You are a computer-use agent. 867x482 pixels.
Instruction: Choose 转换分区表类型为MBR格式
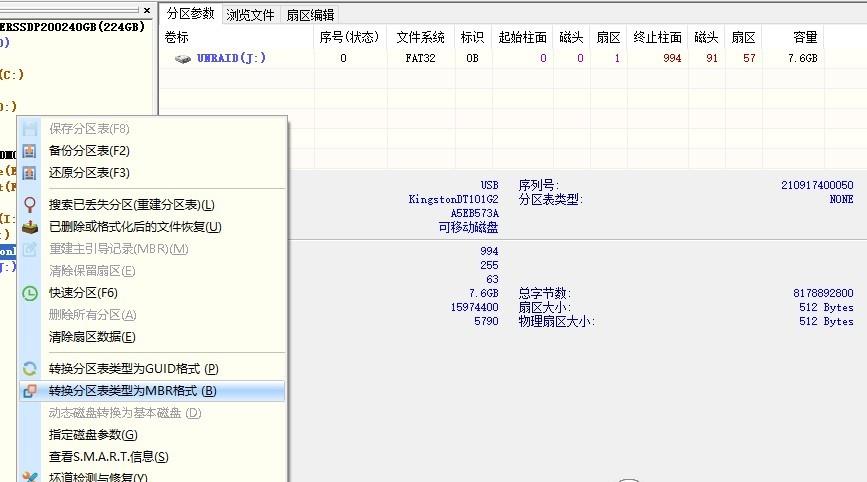click(153, 391)
